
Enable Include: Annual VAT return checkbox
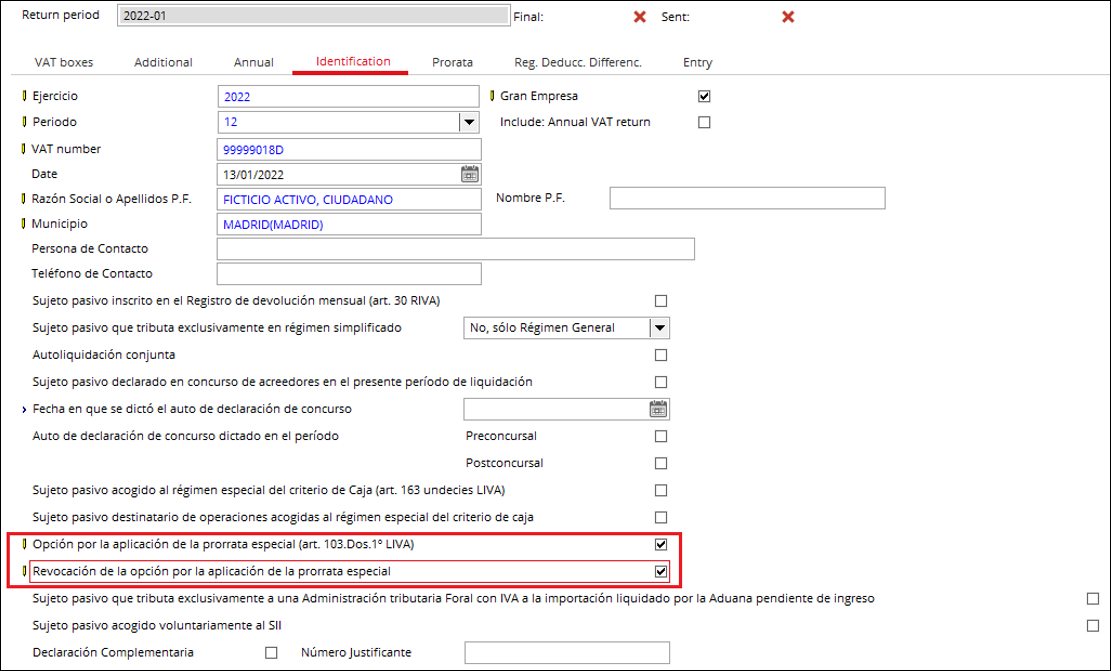(x=704, y=122)
